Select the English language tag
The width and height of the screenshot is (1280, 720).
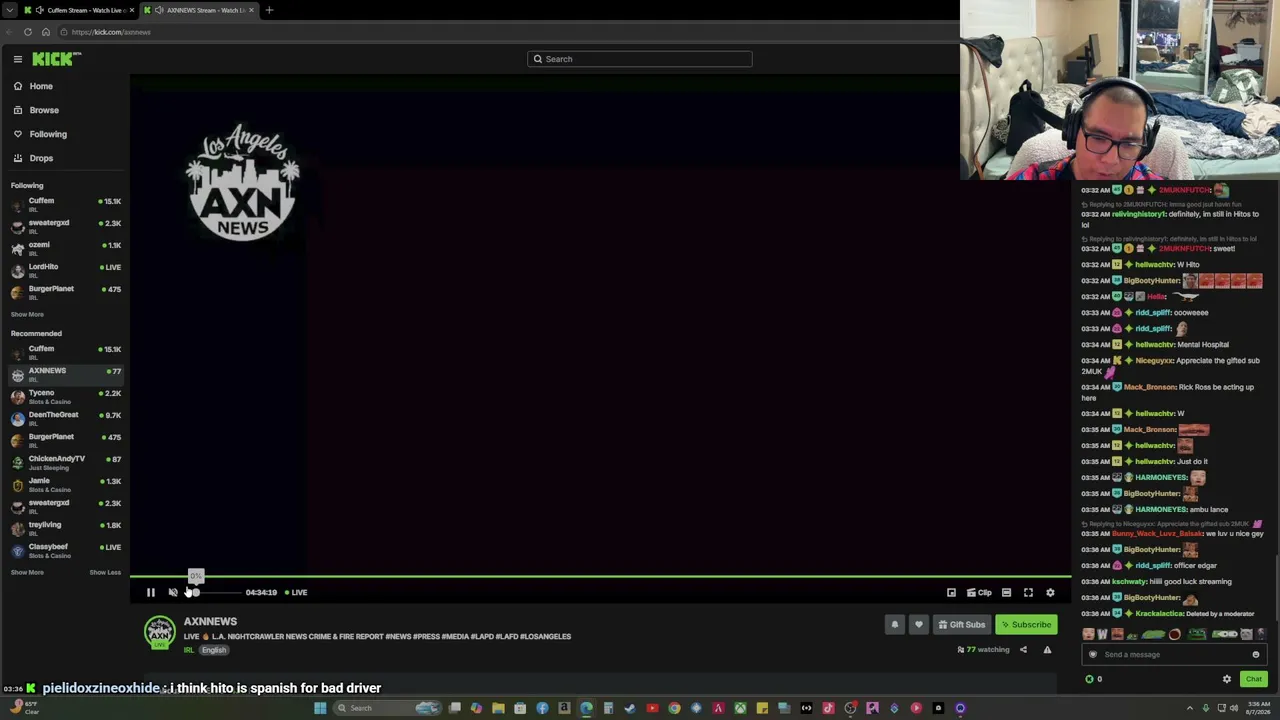point(214,650)
